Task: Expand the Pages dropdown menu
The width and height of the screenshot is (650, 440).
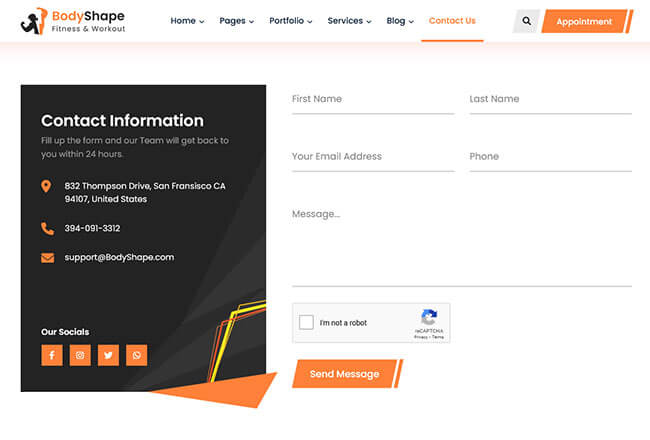Action: pyautogui.click(x=236, y=21)
